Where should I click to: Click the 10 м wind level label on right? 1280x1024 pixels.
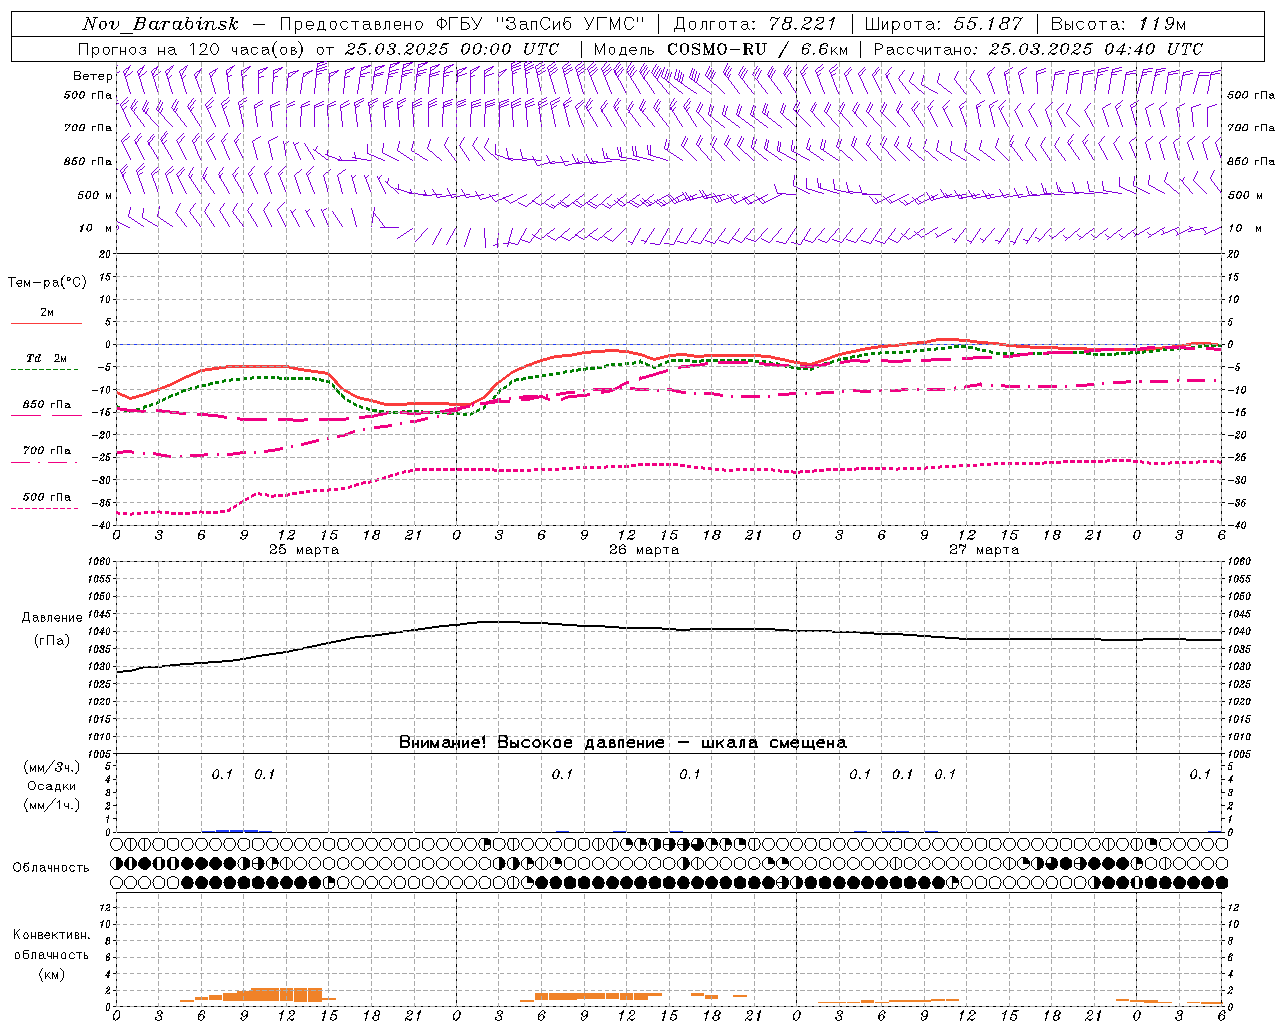[x=1245, y=228]
